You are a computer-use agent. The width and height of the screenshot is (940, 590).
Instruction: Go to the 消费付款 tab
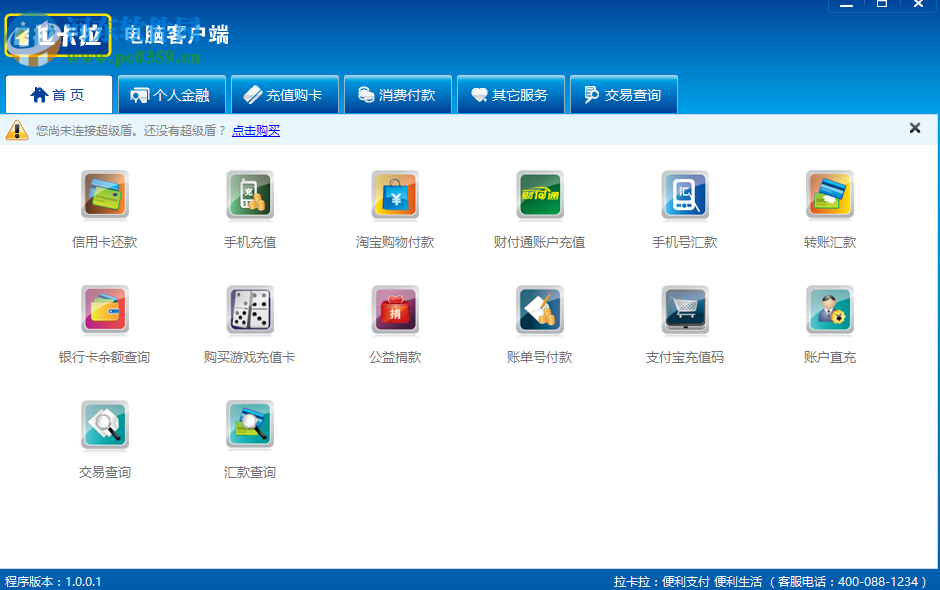(x=398, y=95)
